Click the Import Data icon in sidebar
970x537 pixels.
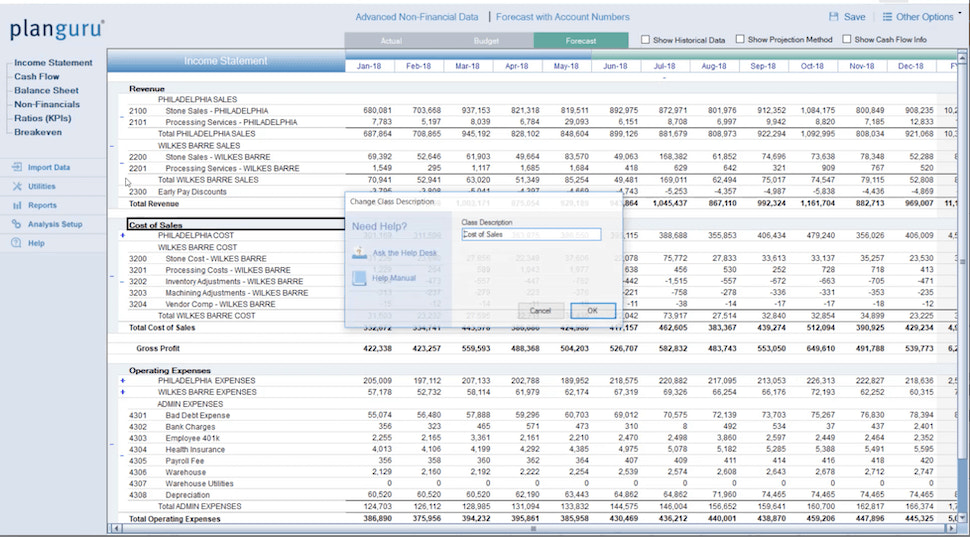tap(17, 168)
